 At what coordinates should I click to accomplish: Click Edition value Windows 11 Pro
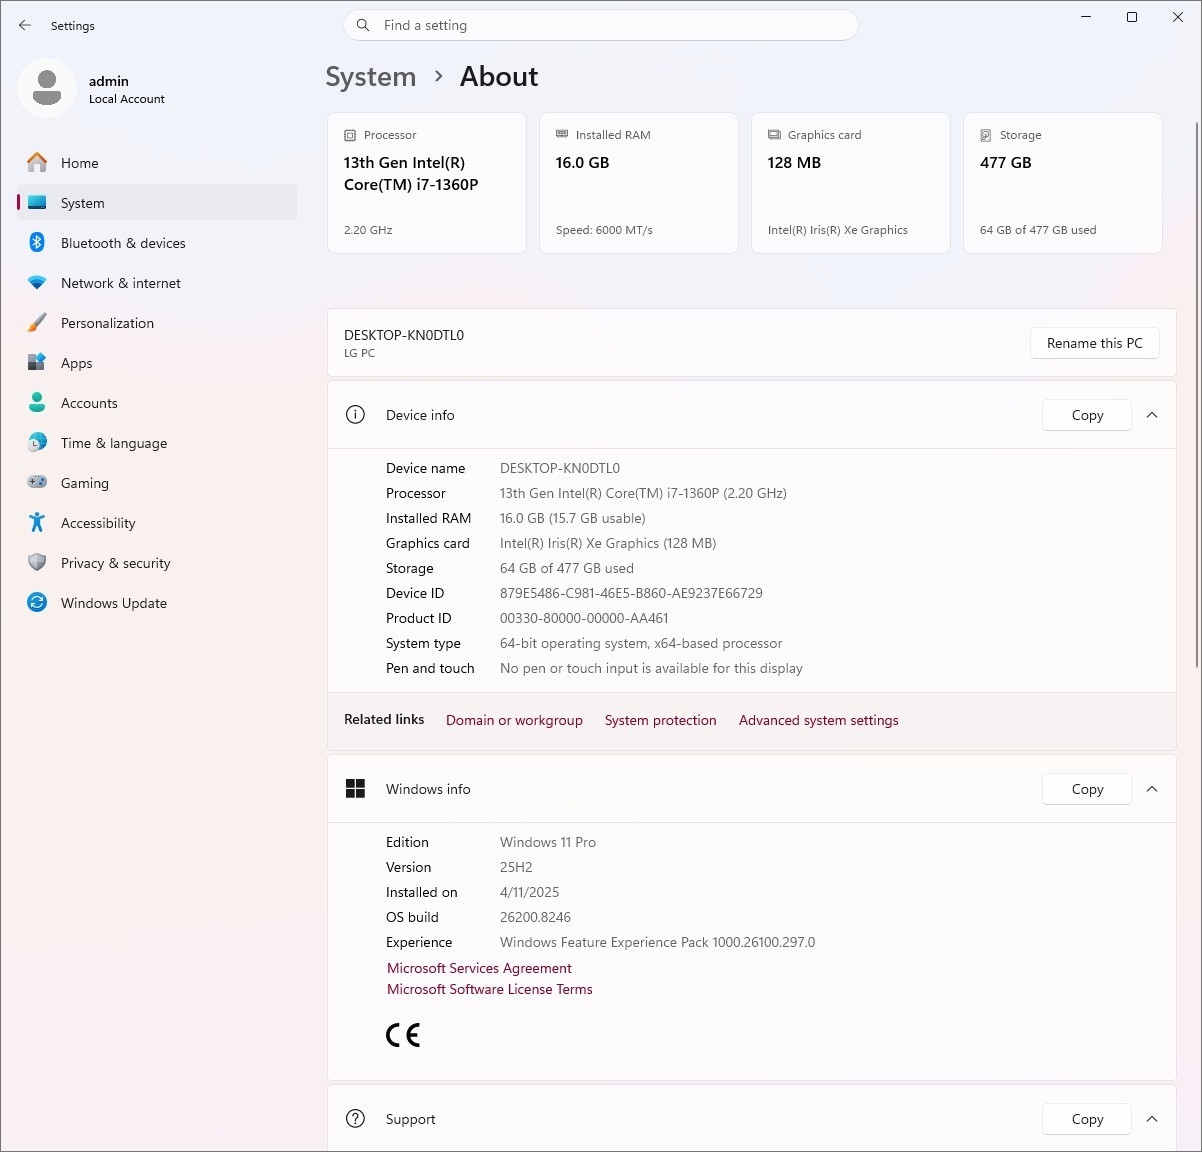pos(548,842)
